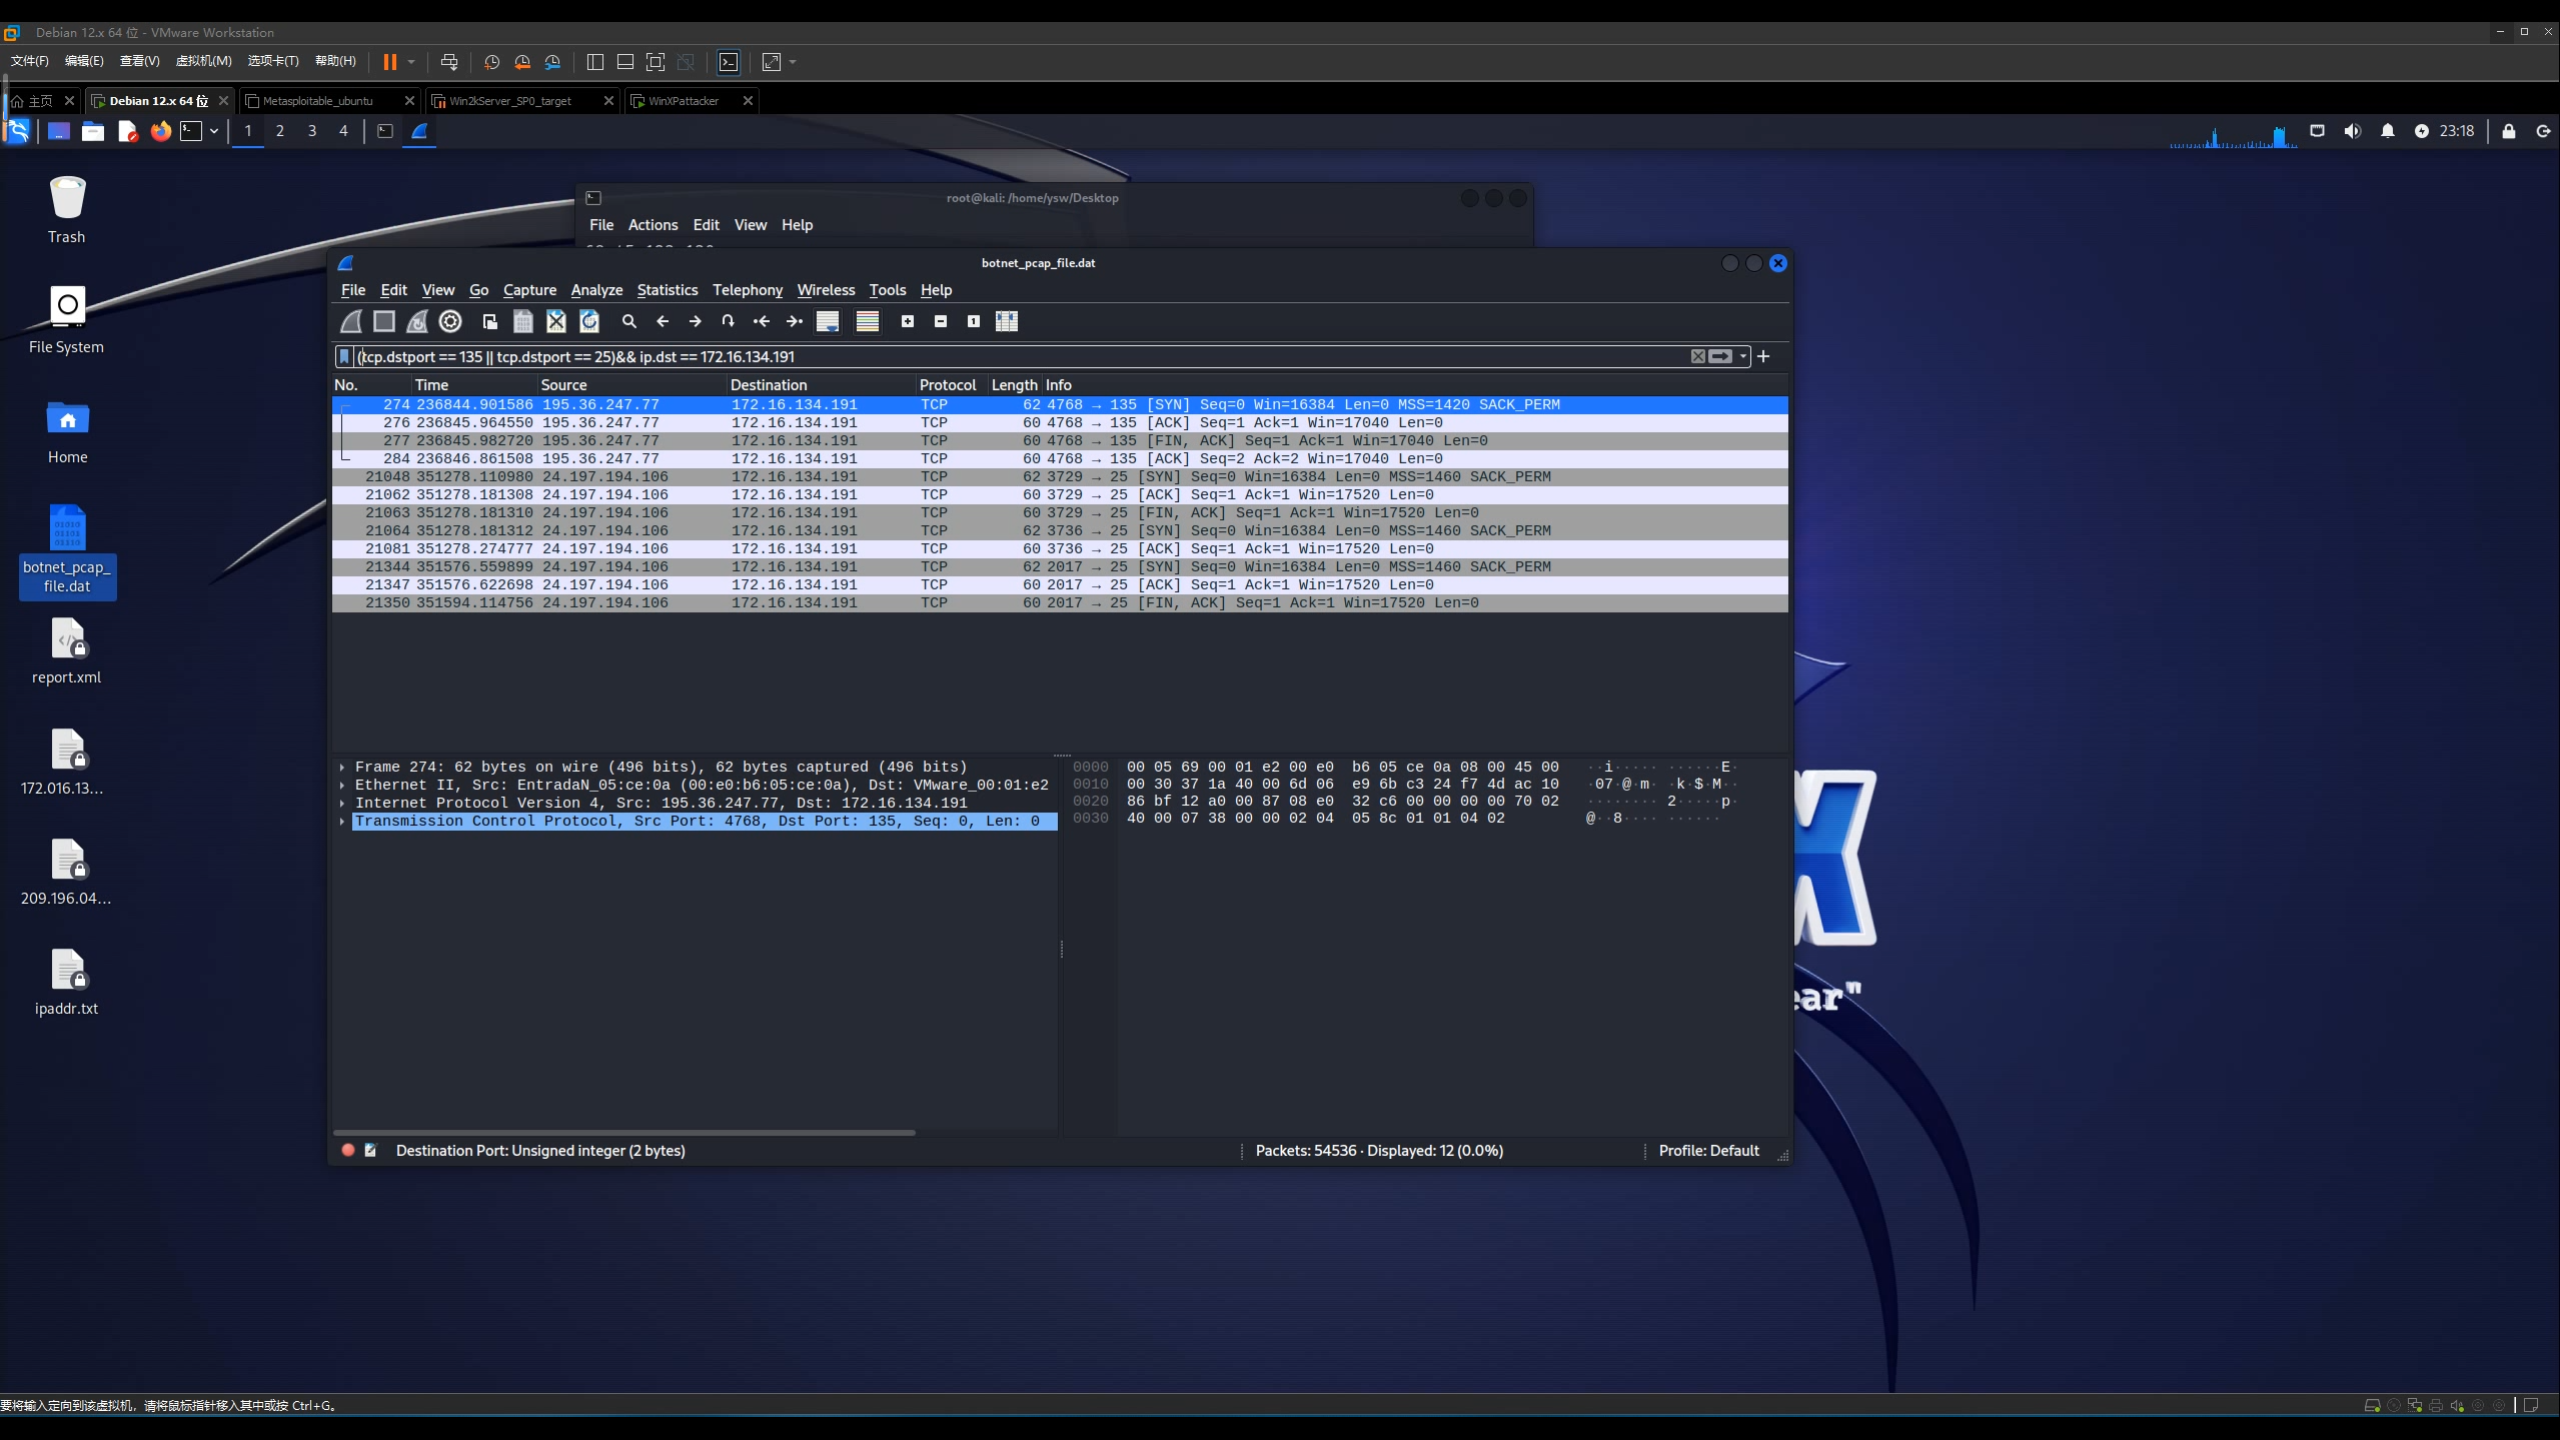
Task: Toggle packet list colorization
Action: click(867, 321)
